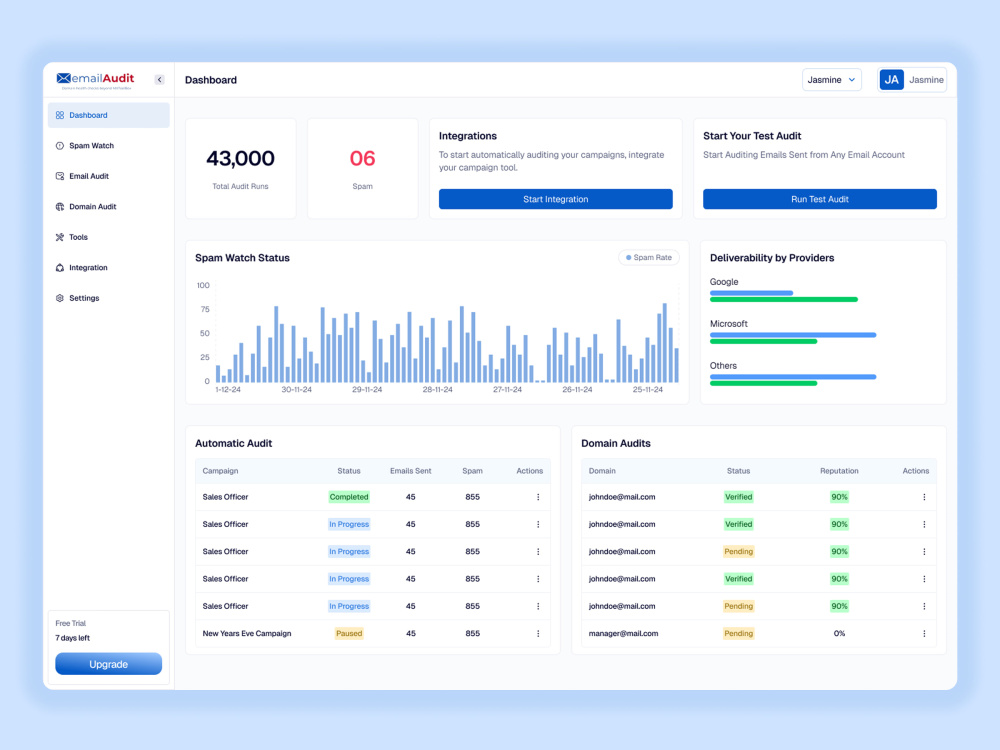Screen dimensions: 1000x750
Task: Click the Spam Rate legend dot
Action: (628, 258)
